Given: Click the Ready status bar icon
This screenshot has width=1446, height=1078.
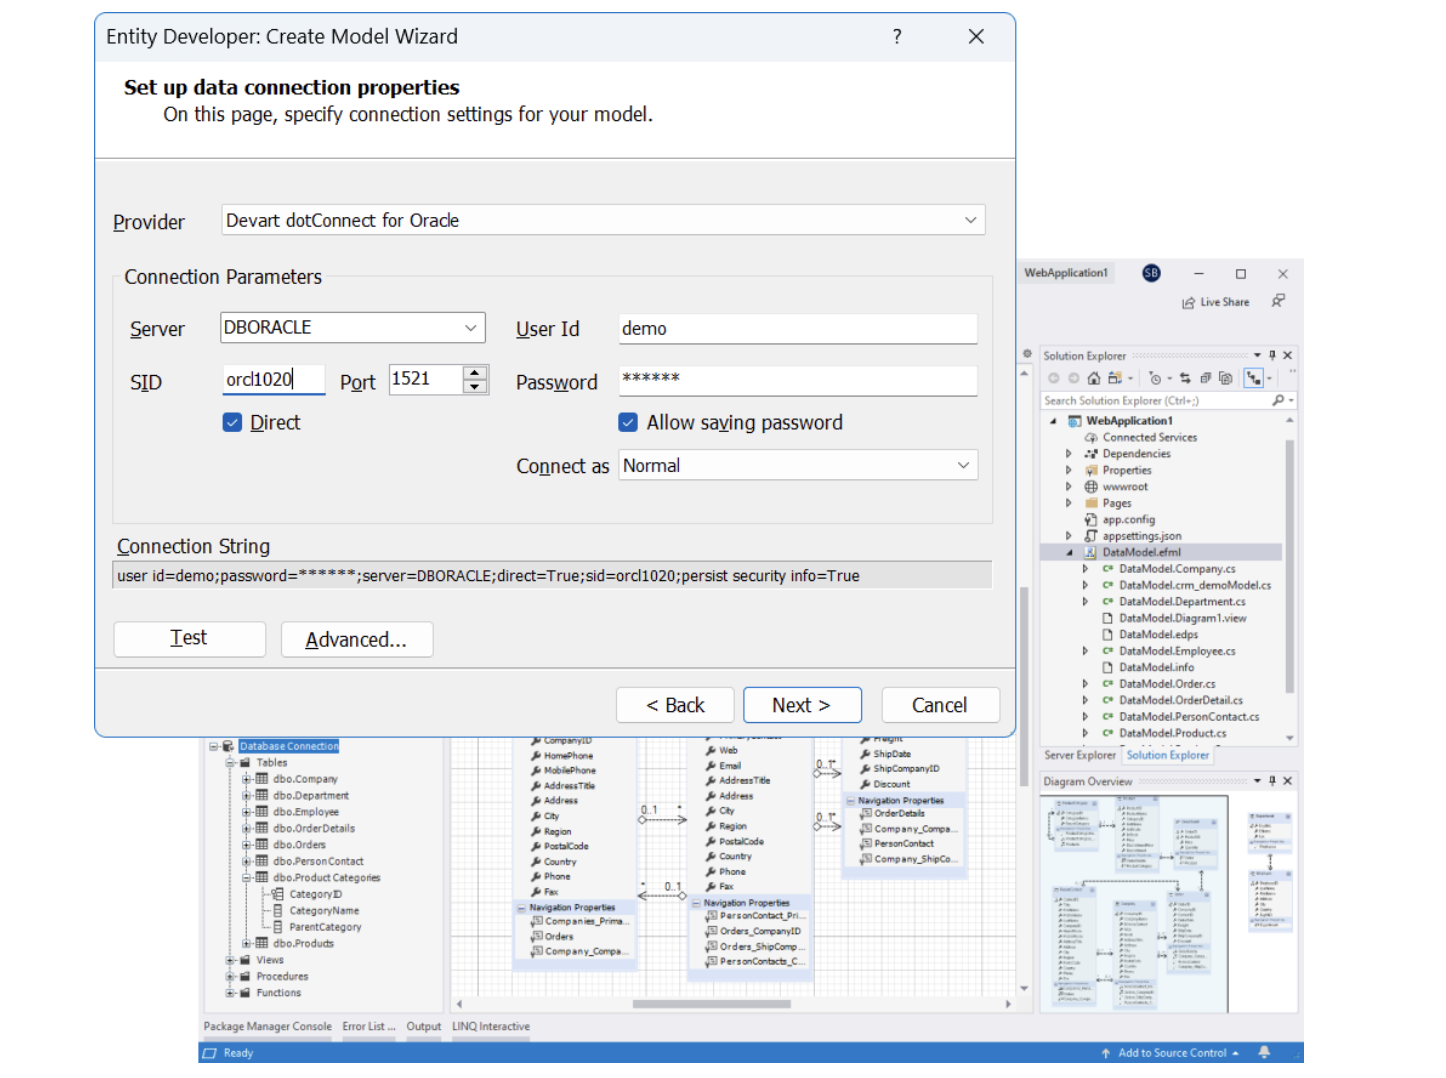Looking at the screenshot, I should (209, 1053).
